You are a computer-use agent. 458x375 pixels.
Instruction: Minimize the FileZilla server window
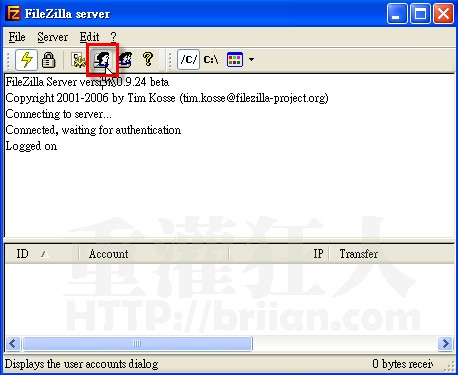397,14
